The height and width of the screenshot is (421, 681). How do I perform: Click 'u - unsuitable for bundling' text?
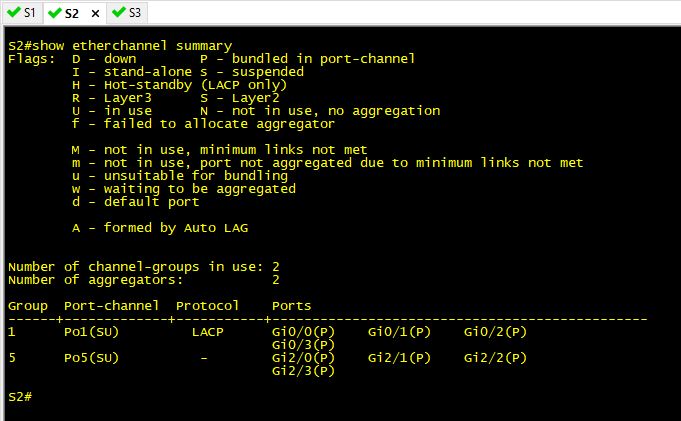180,176
